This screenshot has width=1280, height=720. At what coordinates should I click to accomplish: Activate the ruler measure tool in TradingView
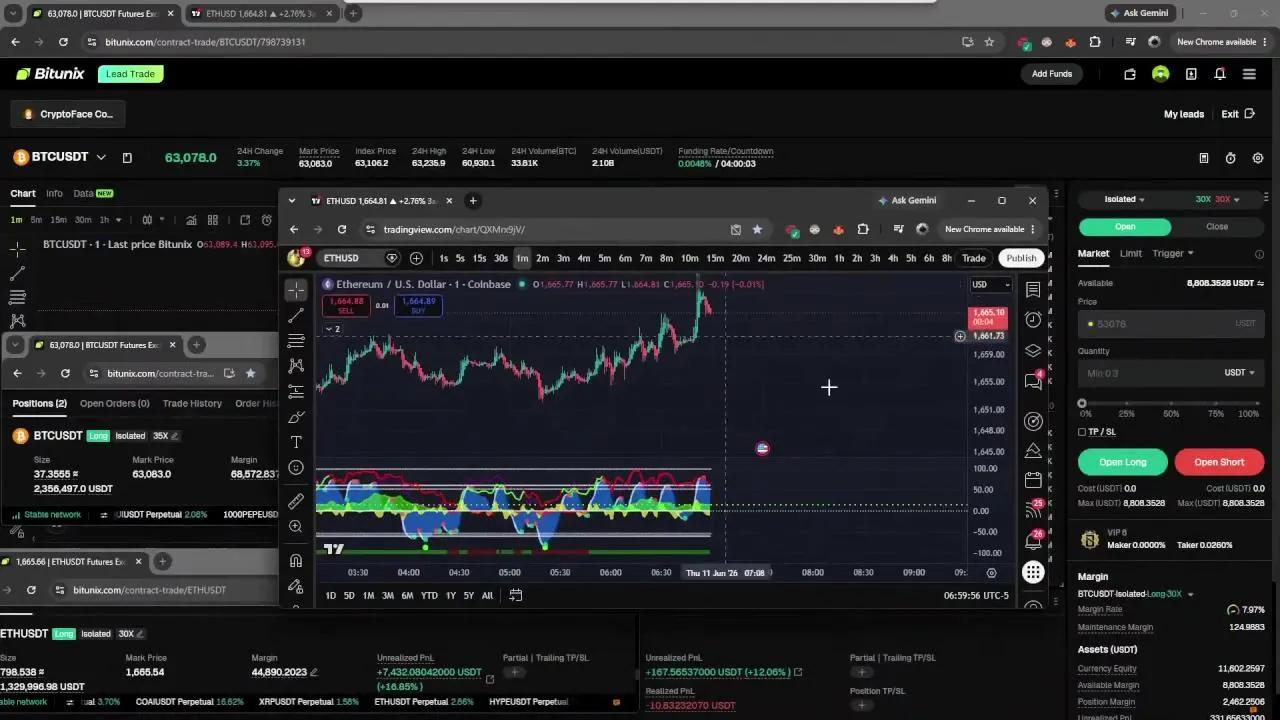296,501
